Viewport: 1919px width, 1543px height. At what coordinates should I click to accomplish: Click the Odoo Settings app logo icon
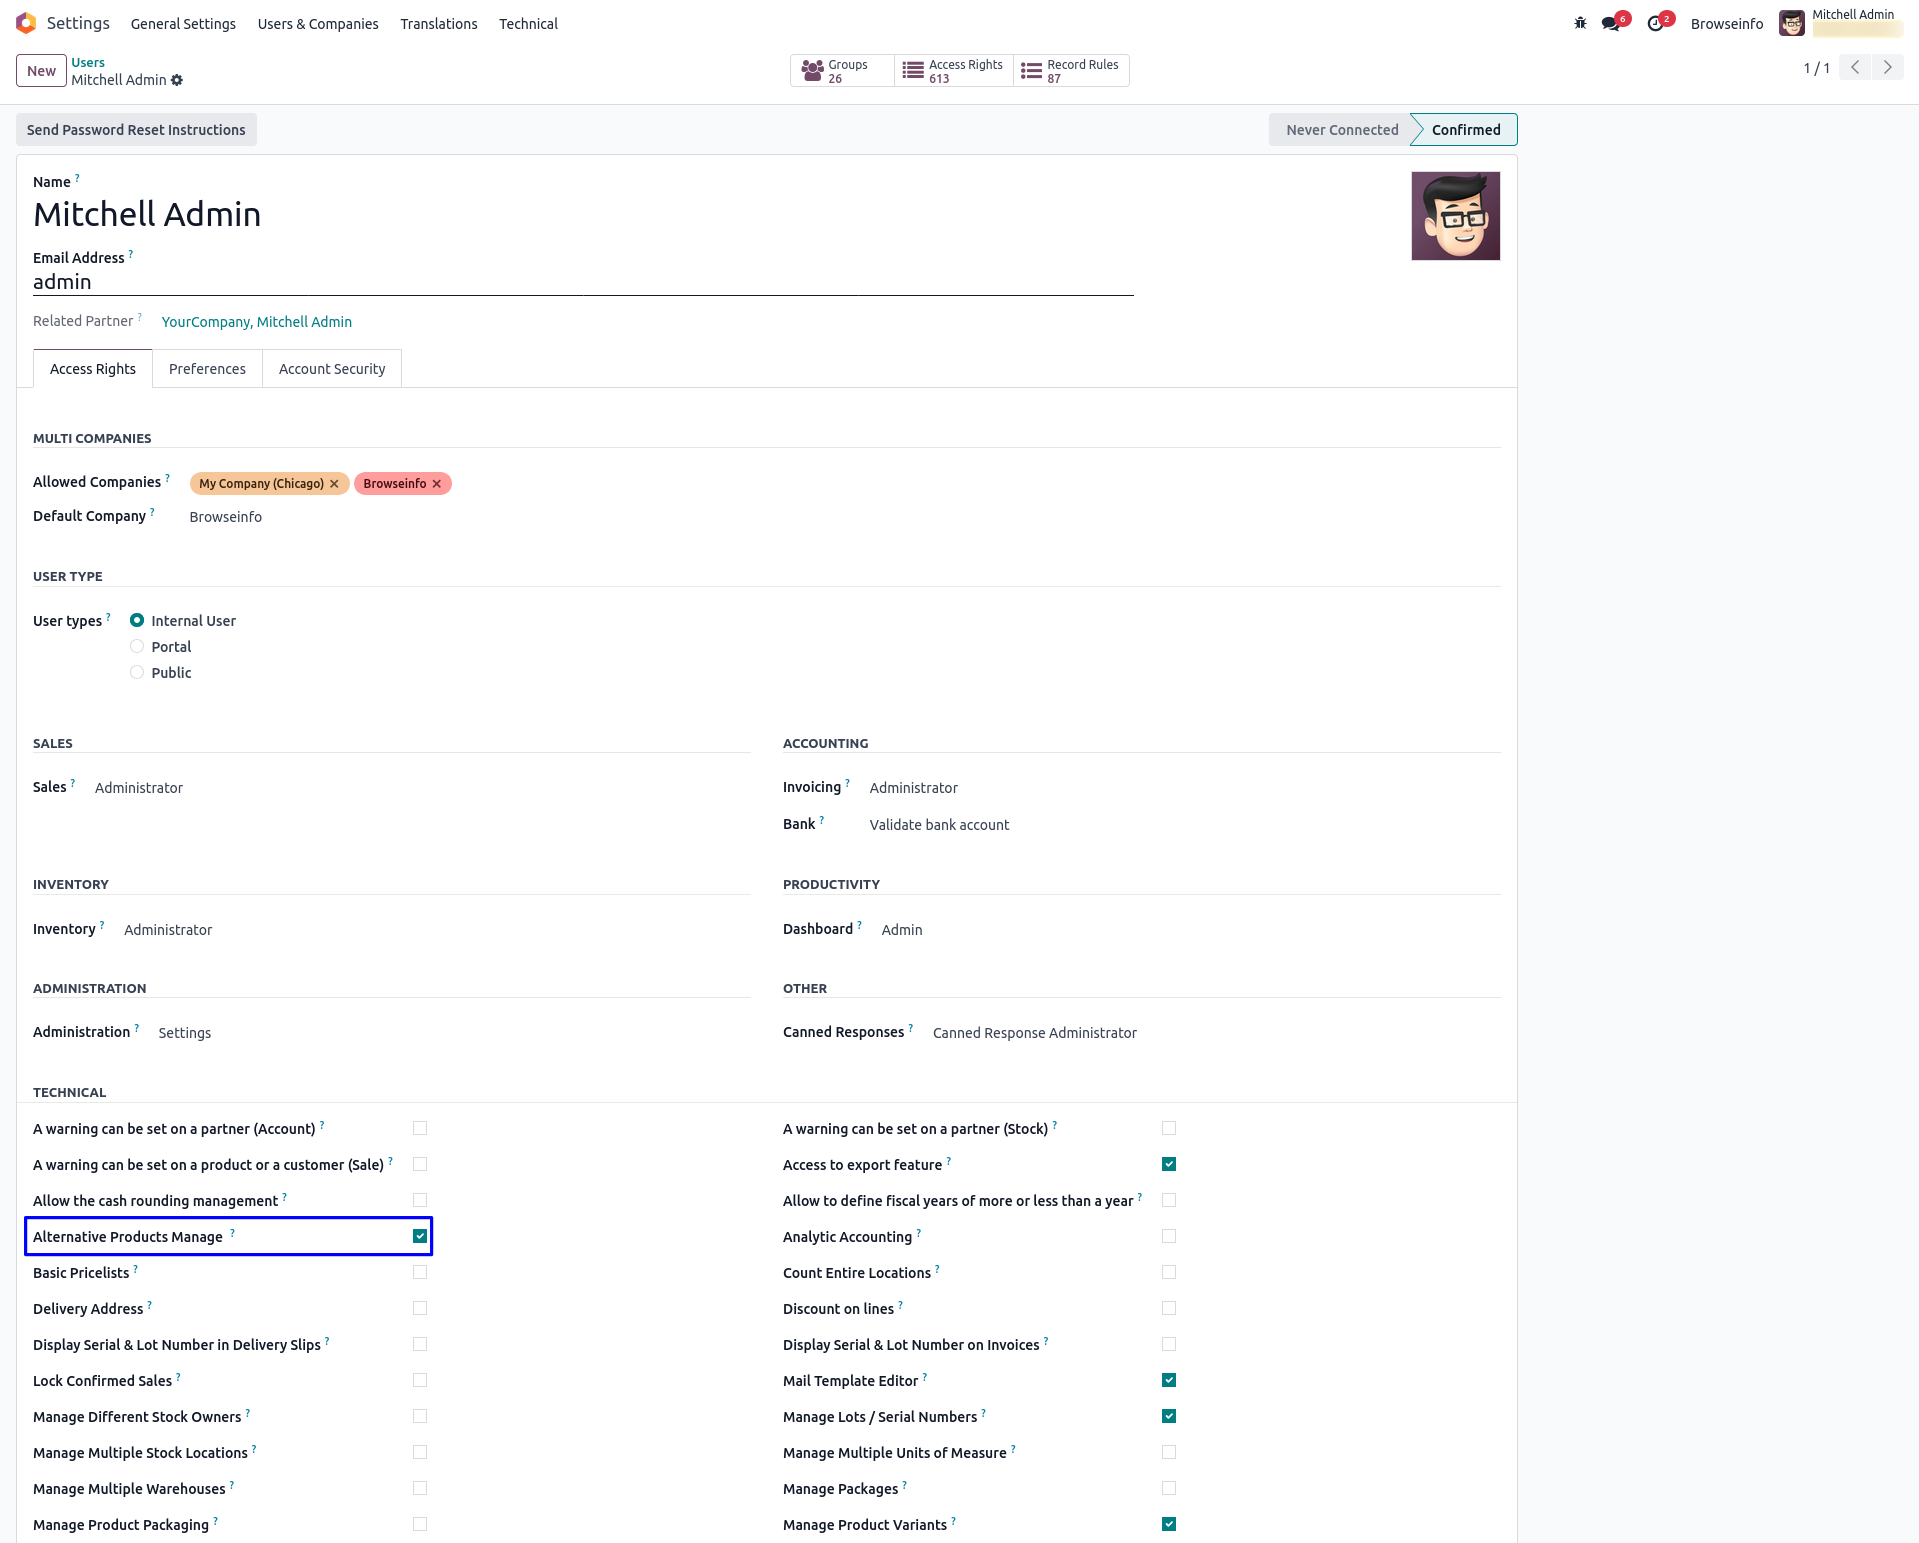coord(26,23)
